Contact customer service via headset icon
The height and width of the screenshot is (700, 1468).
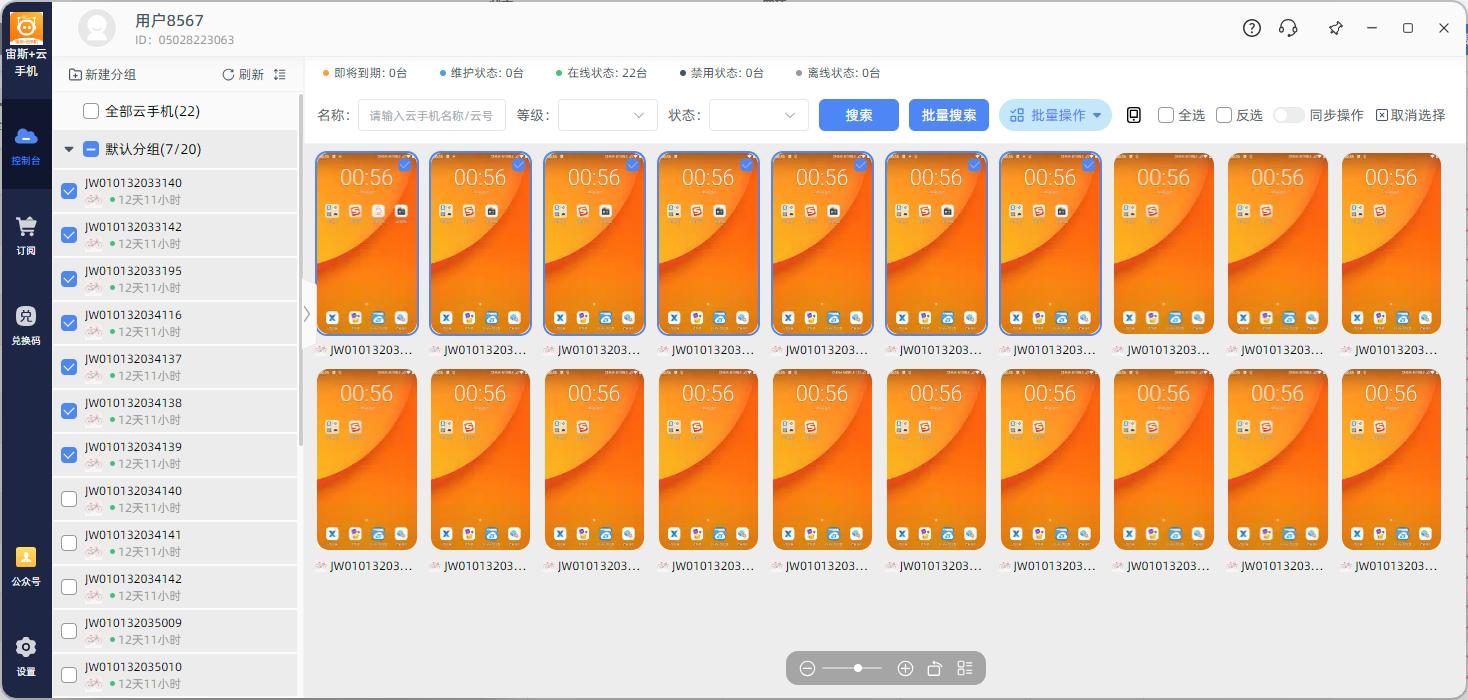pos(1289,28)
